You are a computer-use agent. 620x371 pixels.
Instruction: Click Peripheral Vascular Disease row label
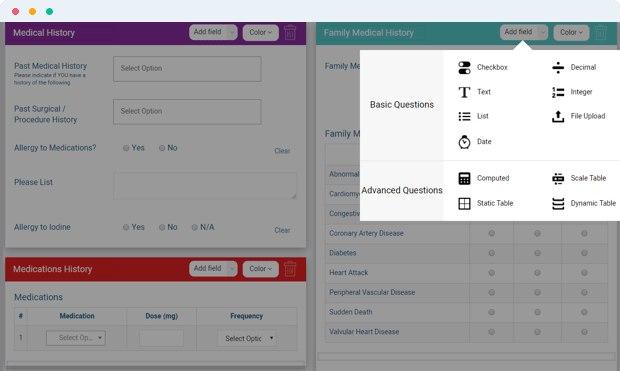372,293
